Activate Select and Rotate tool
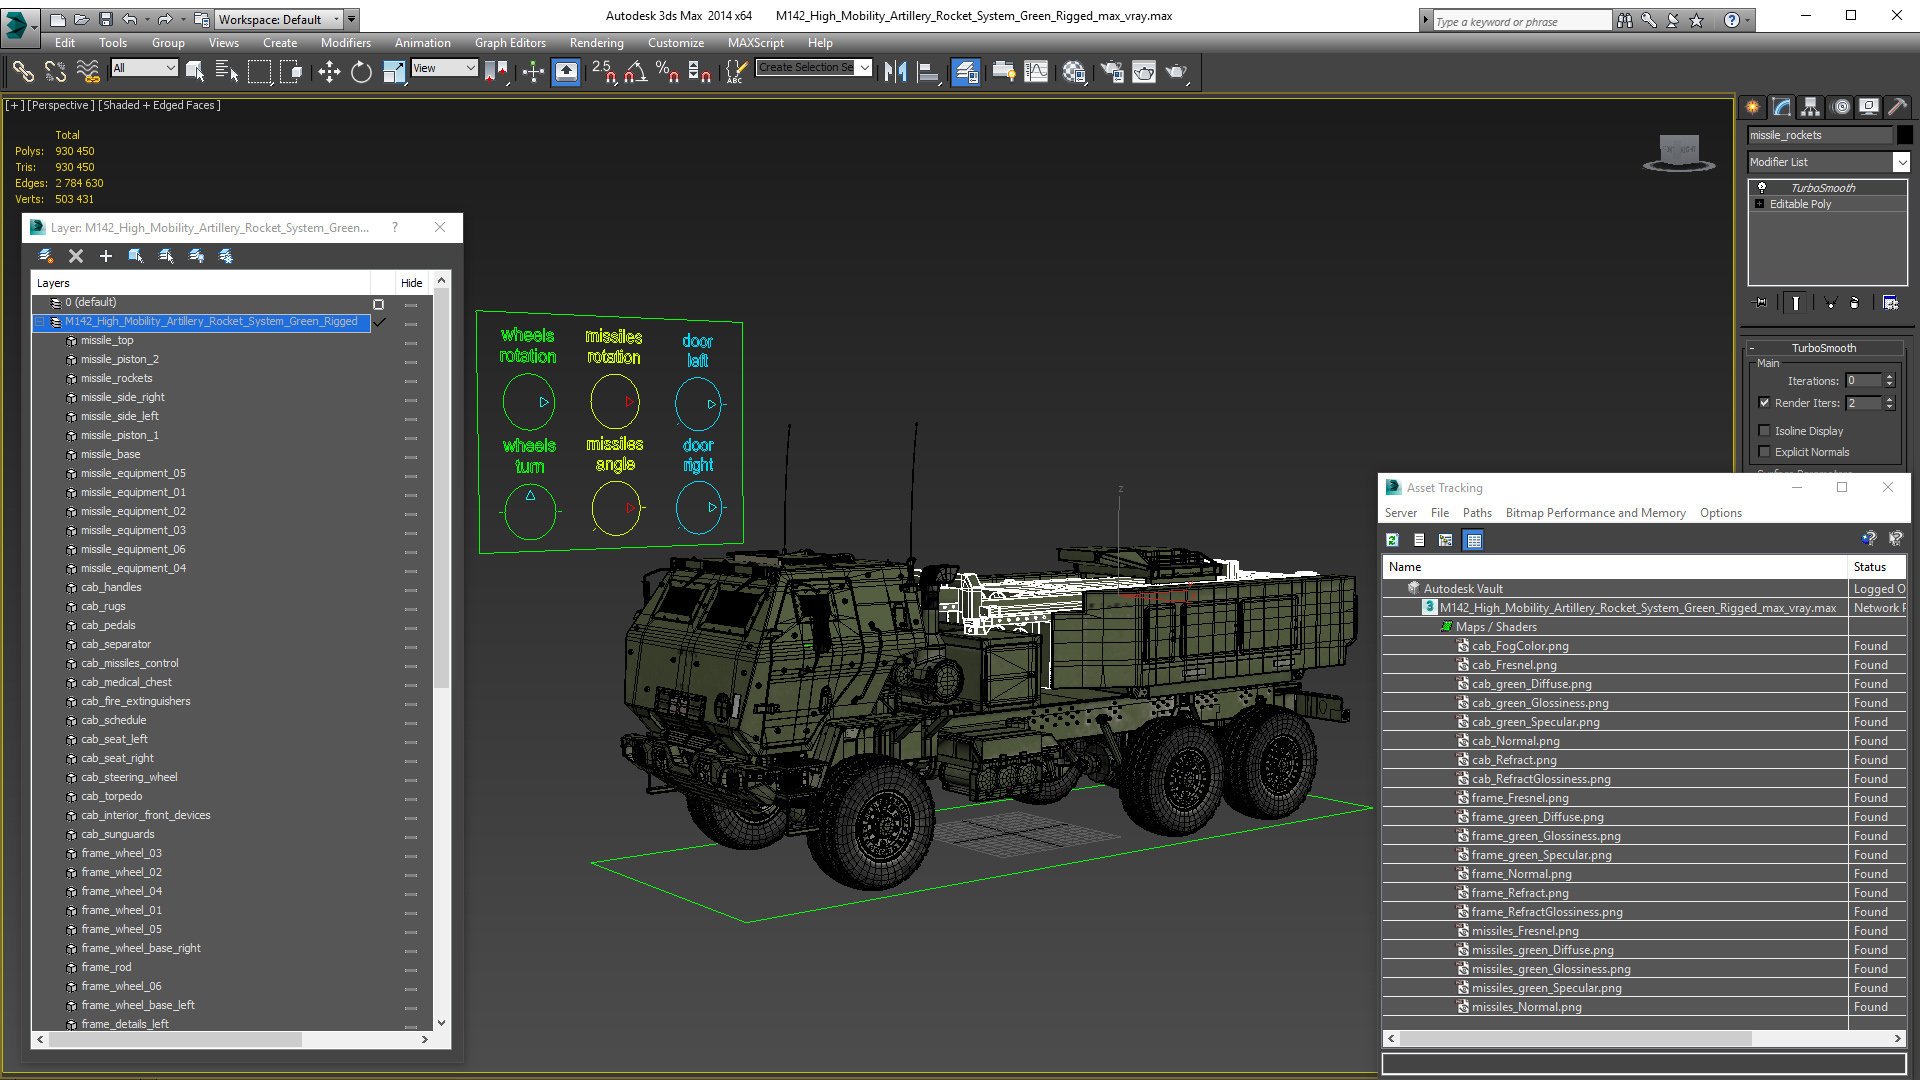This screenshot has height=1080, width=1920. click(361, 71)
